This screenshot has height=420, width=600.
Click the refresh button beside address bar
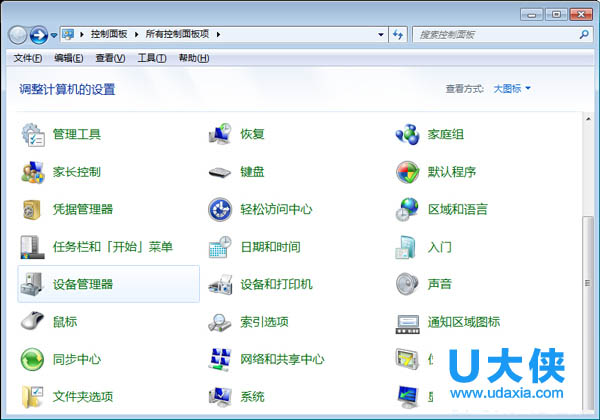(398, 35)
